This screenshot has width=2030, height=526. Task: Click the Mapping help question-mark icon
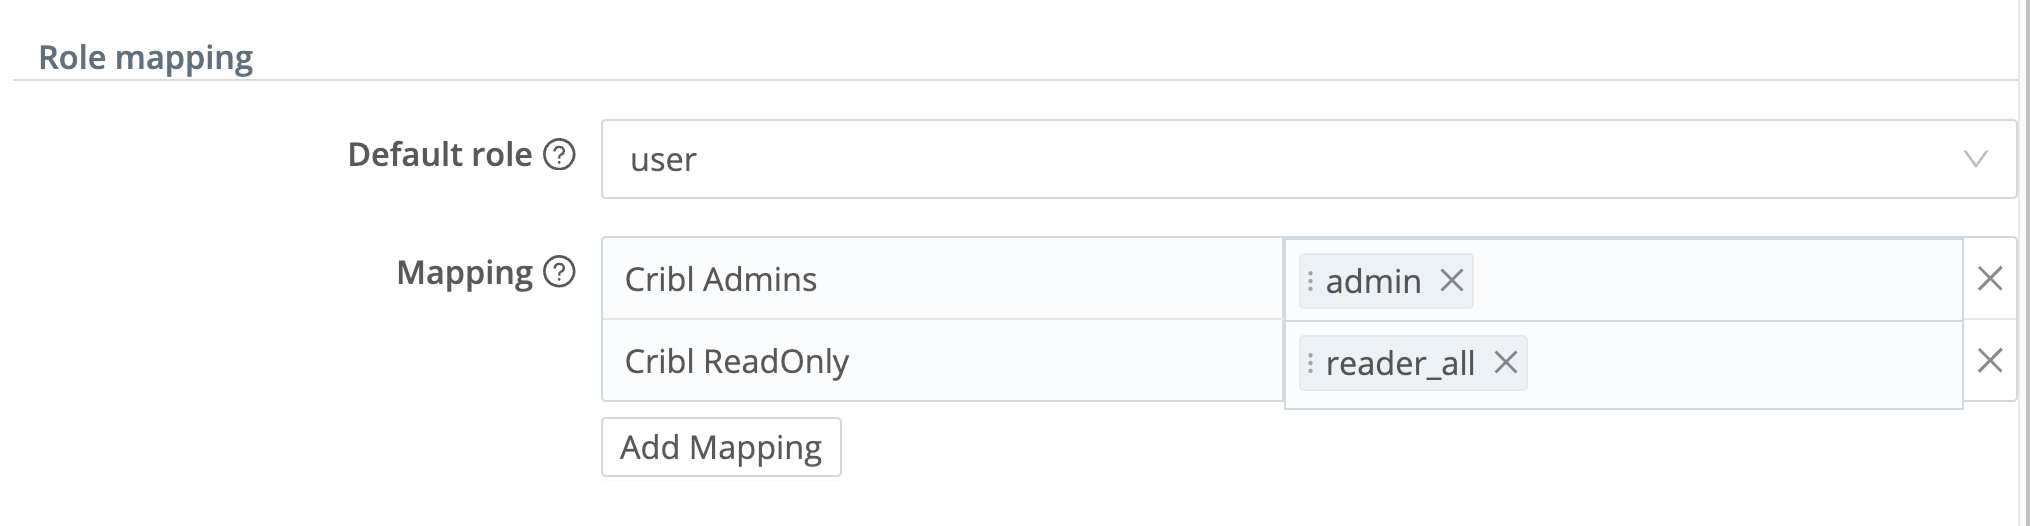(559, 272)
